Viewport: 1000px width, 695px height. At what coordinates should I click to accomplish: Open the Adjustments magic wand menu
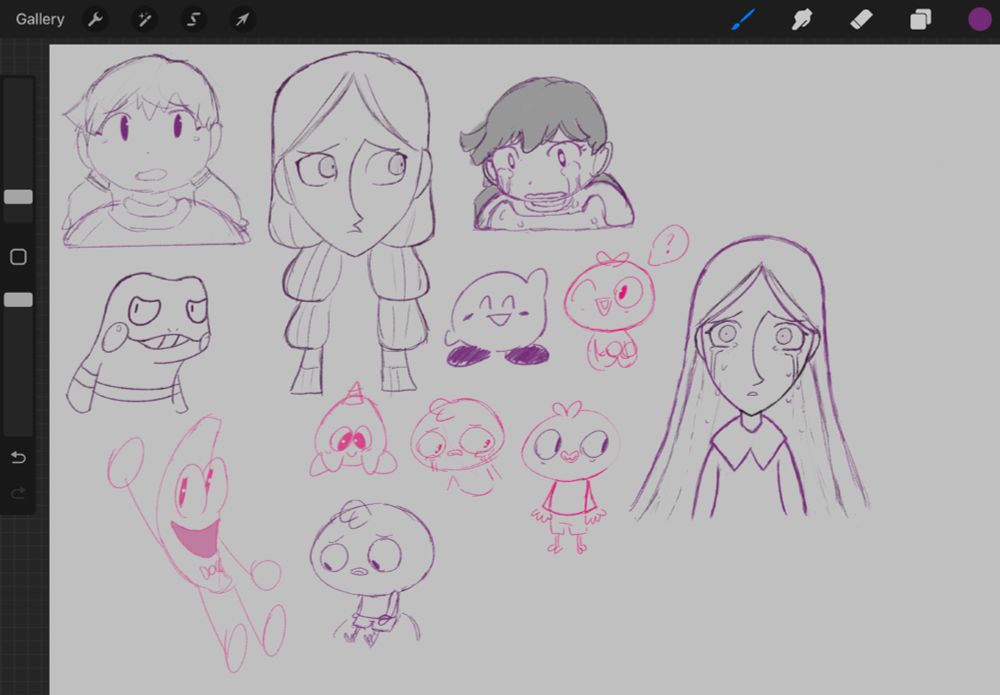point(145,20)
